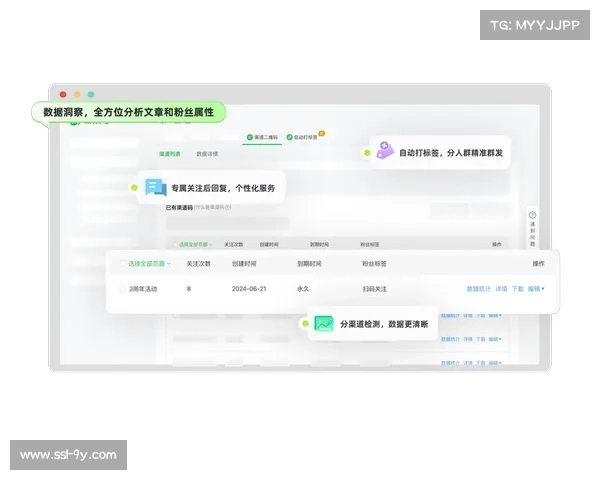Click the 什么是渠道码 hint link
Viewport: 600px width, 480px height.
click(213, 207)
